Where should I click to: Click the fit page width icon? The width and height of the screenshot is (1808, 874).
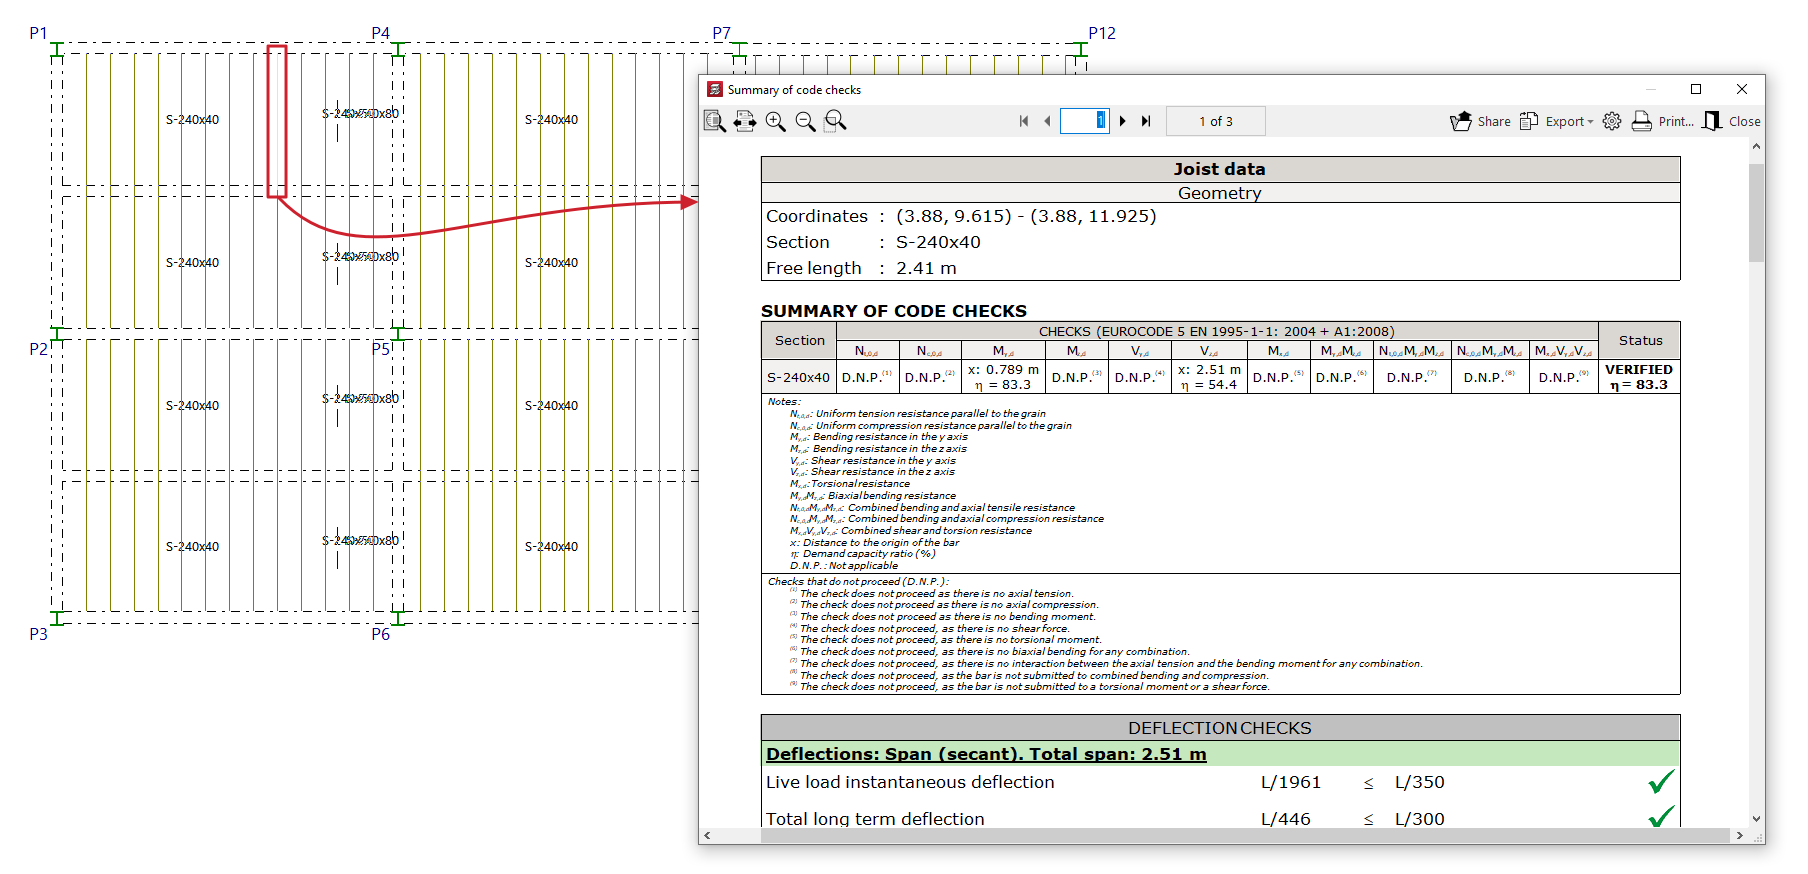click(745, 121)
